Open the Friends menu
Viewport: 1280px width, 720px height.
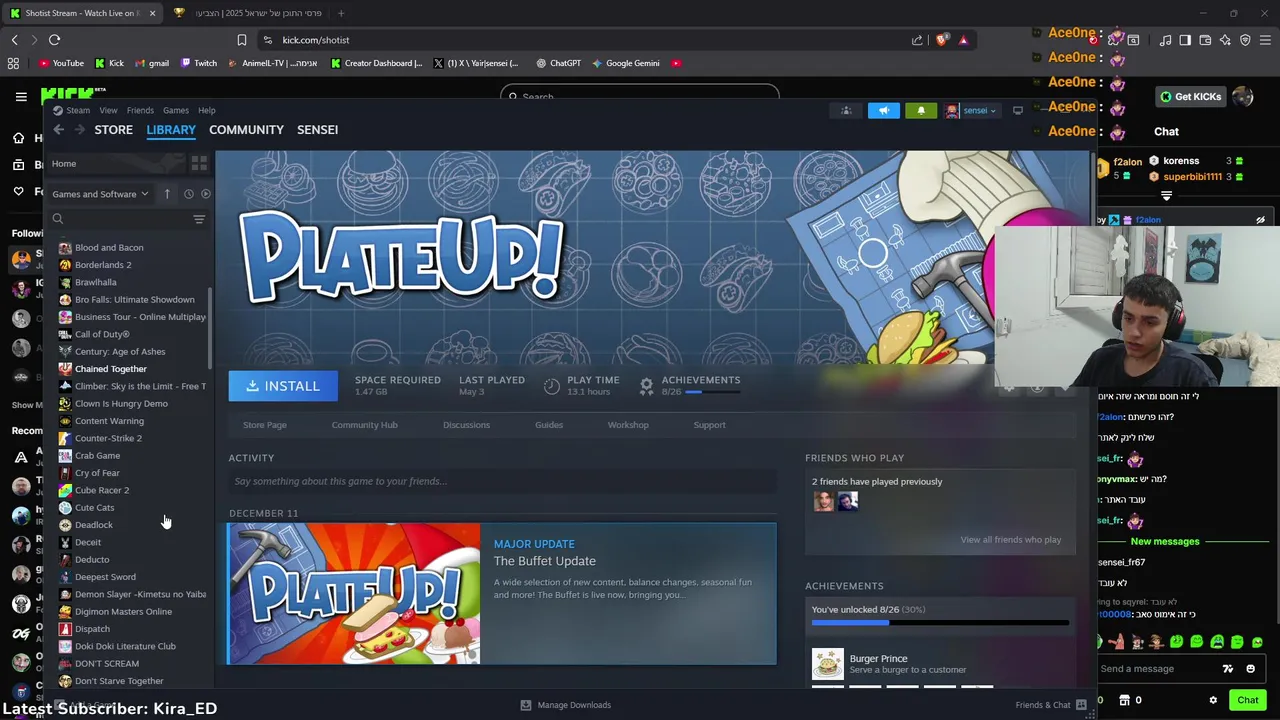point(140,110)
